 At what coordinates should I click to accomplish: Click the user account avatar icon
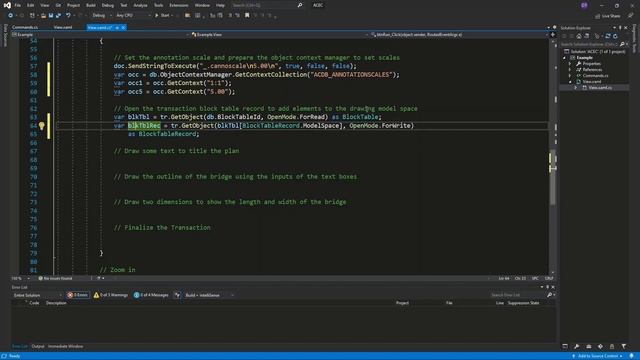click(584, 5)
